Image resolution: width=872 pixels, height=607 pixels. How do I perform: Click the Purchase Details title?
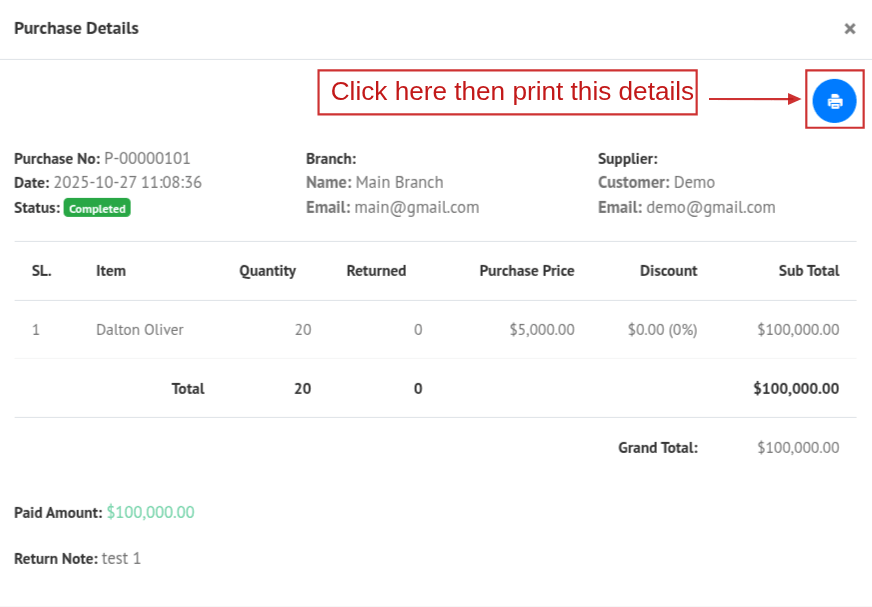click(76, 28)
